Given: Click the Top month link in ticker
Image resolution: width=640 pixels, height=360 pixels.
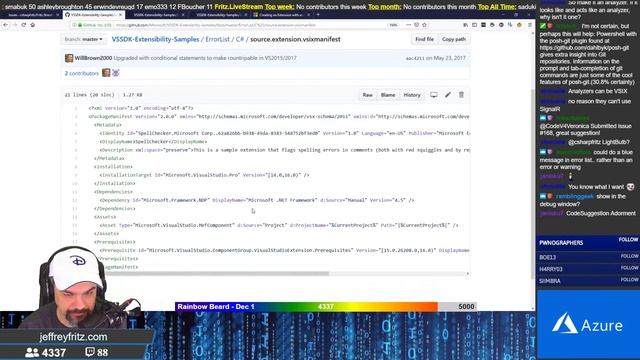Looking at the screenshot, I should pyautogui.click(x=384, y=7).
